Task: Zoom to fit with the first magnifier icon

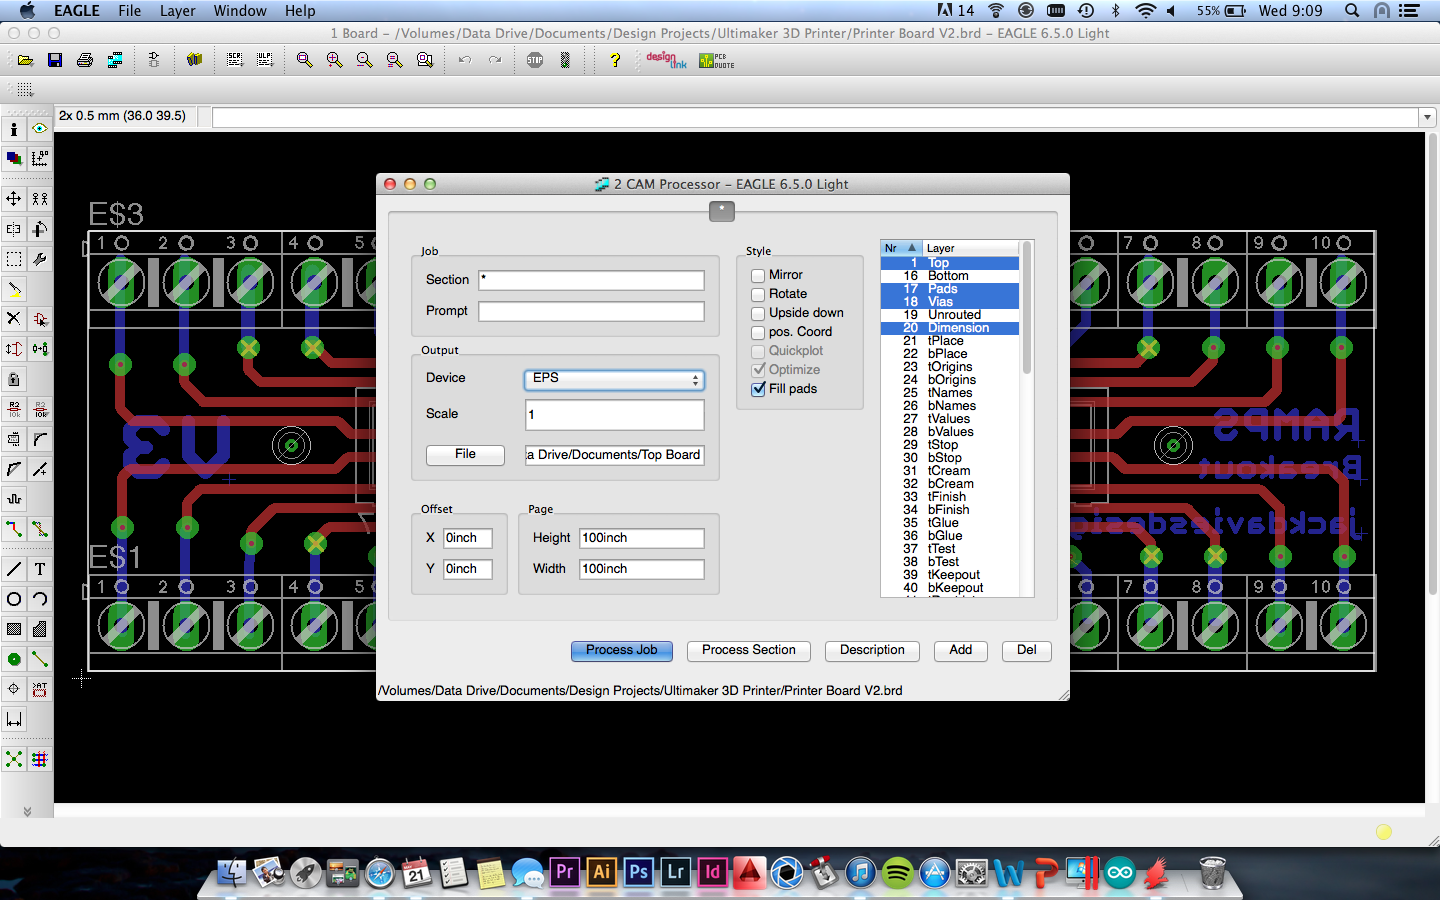Action: 305,60
